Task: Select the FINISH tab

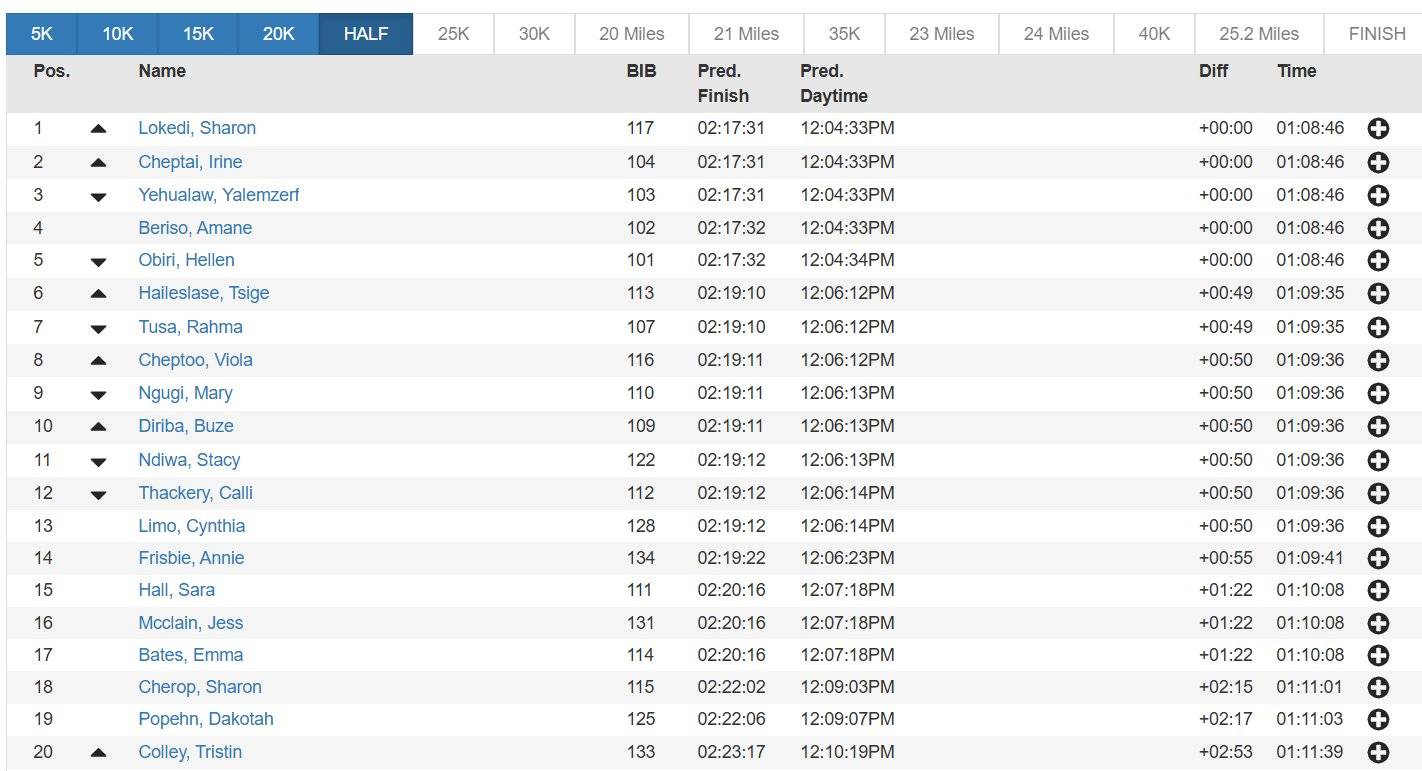Action: click(x=1376, y=34)
